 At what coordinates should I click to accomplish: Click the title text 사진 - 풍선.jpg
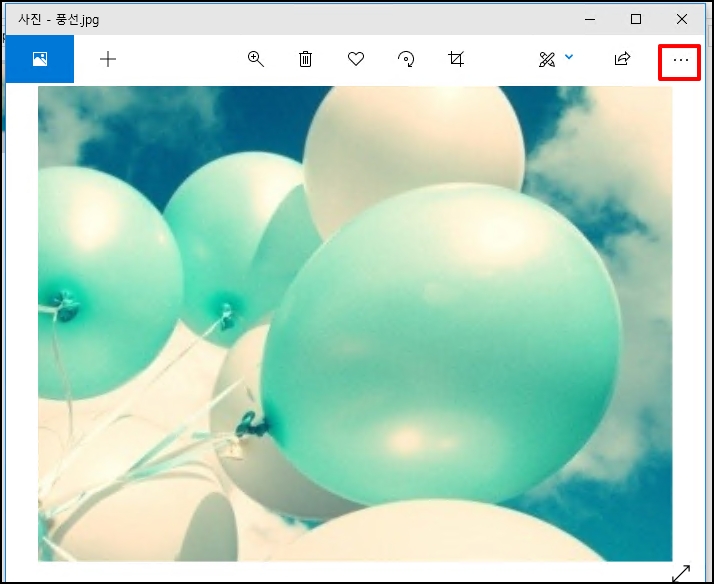[x=59, y=20]
